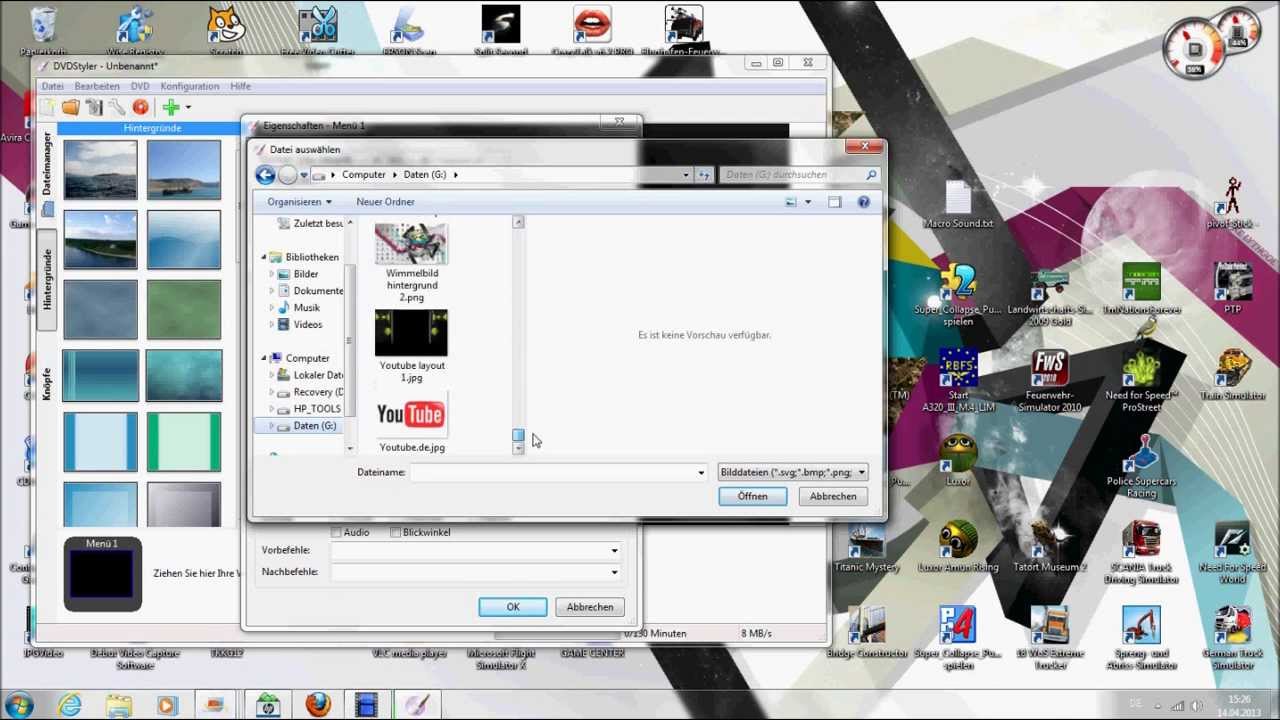Click the search magnifier in file dialog
The height and width of the screenshot is (720, 1280).
(871, 175)
